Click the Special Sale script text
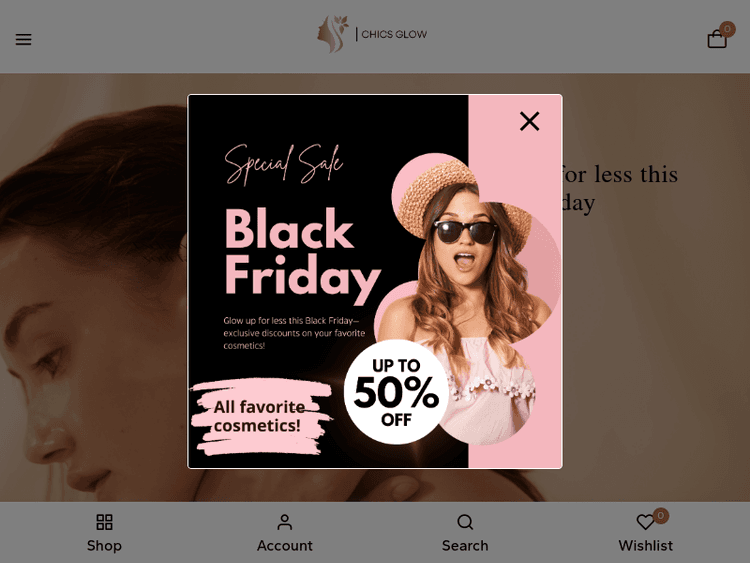 (x=284, y=165)
